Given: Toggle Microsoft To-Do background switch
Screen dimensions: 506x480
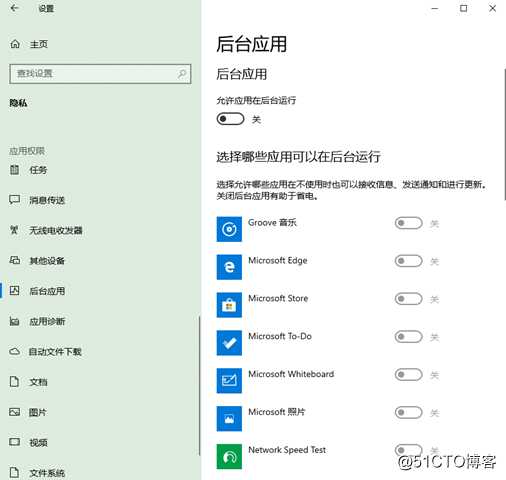Looking at the screenshot, I should 408,337.
